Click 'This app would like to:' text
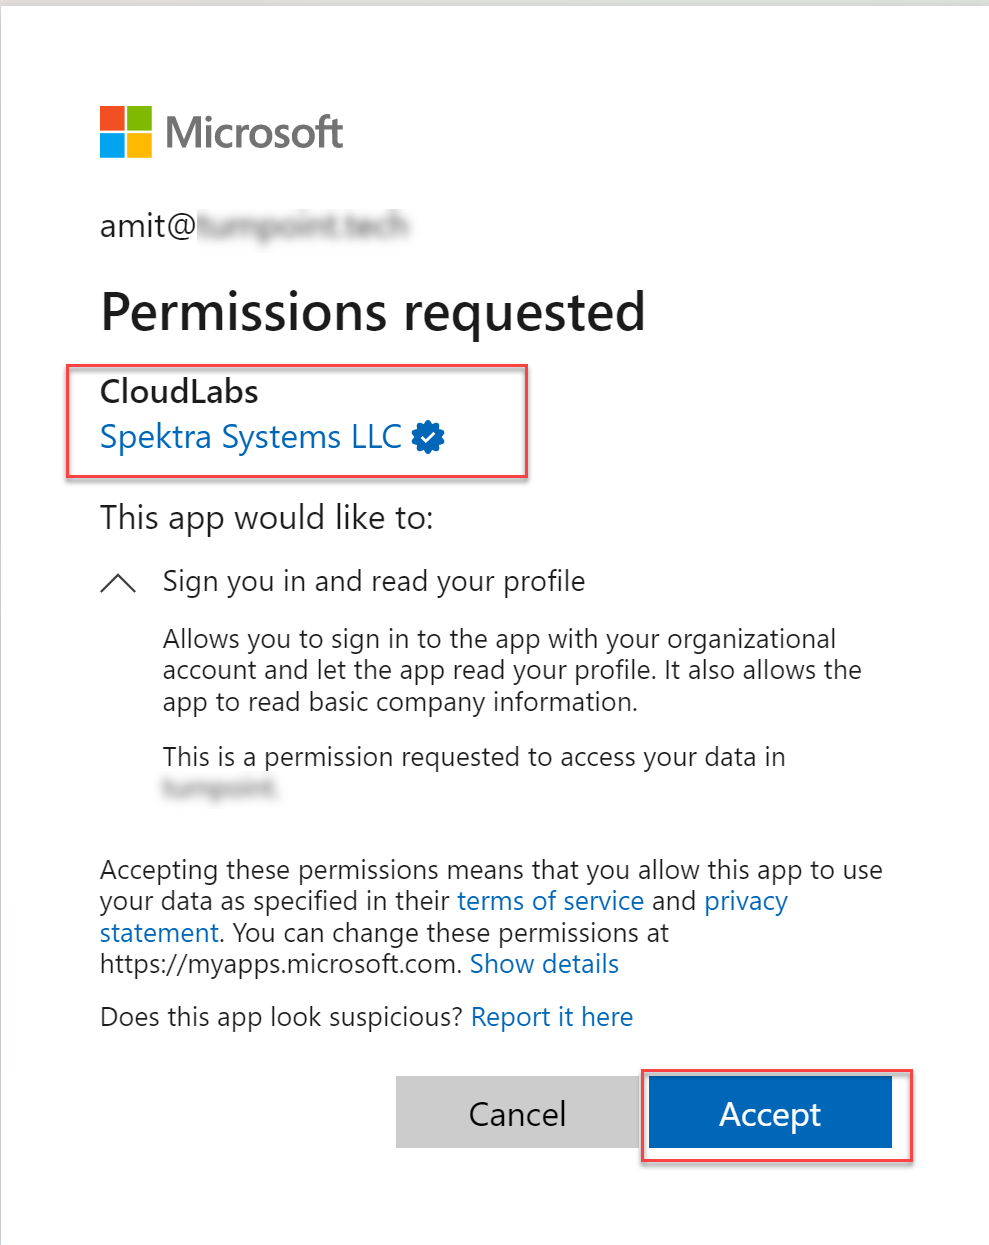 coord(267,518)
